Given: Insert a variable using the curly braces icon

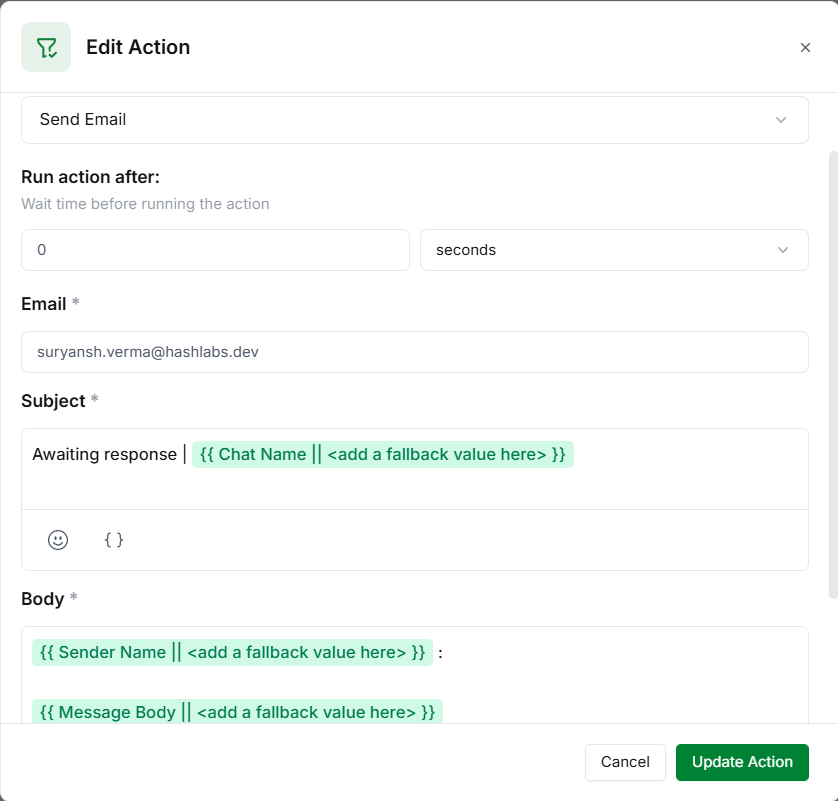Looking at the screenshot, I should tap(114, 540).
